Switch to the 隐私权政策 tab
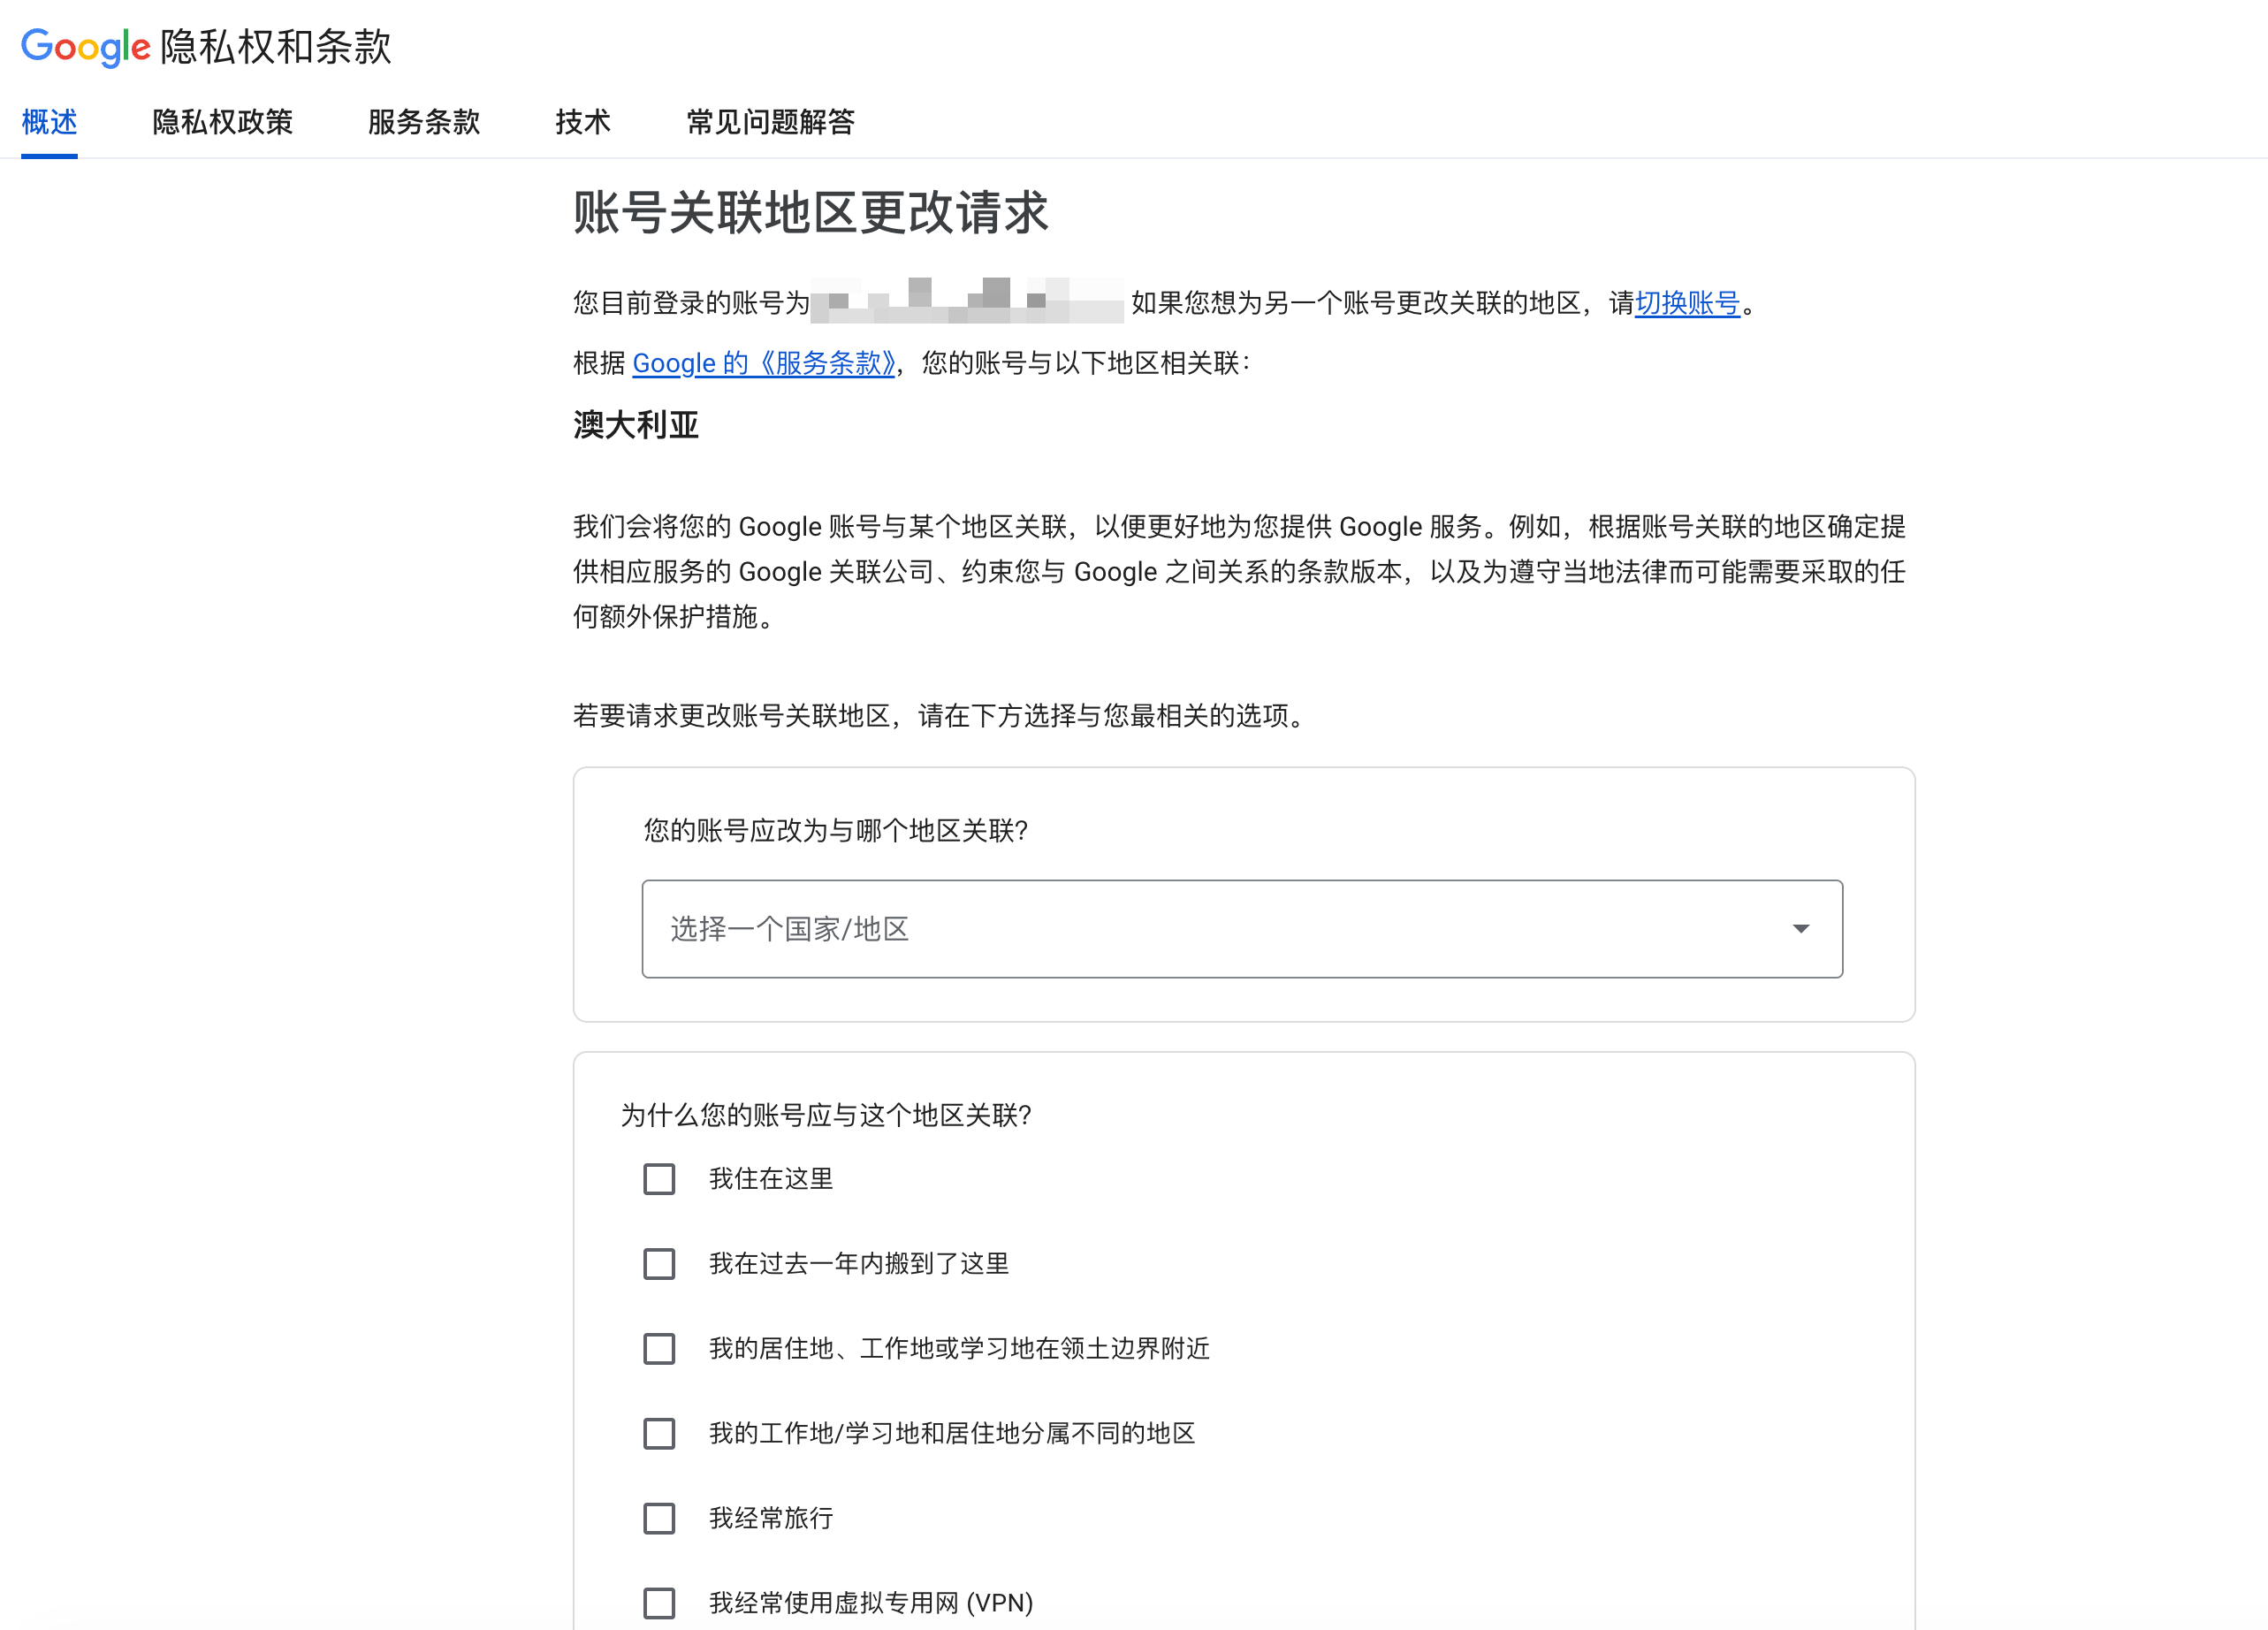The image size is (2268, 1630). (222, 122)
